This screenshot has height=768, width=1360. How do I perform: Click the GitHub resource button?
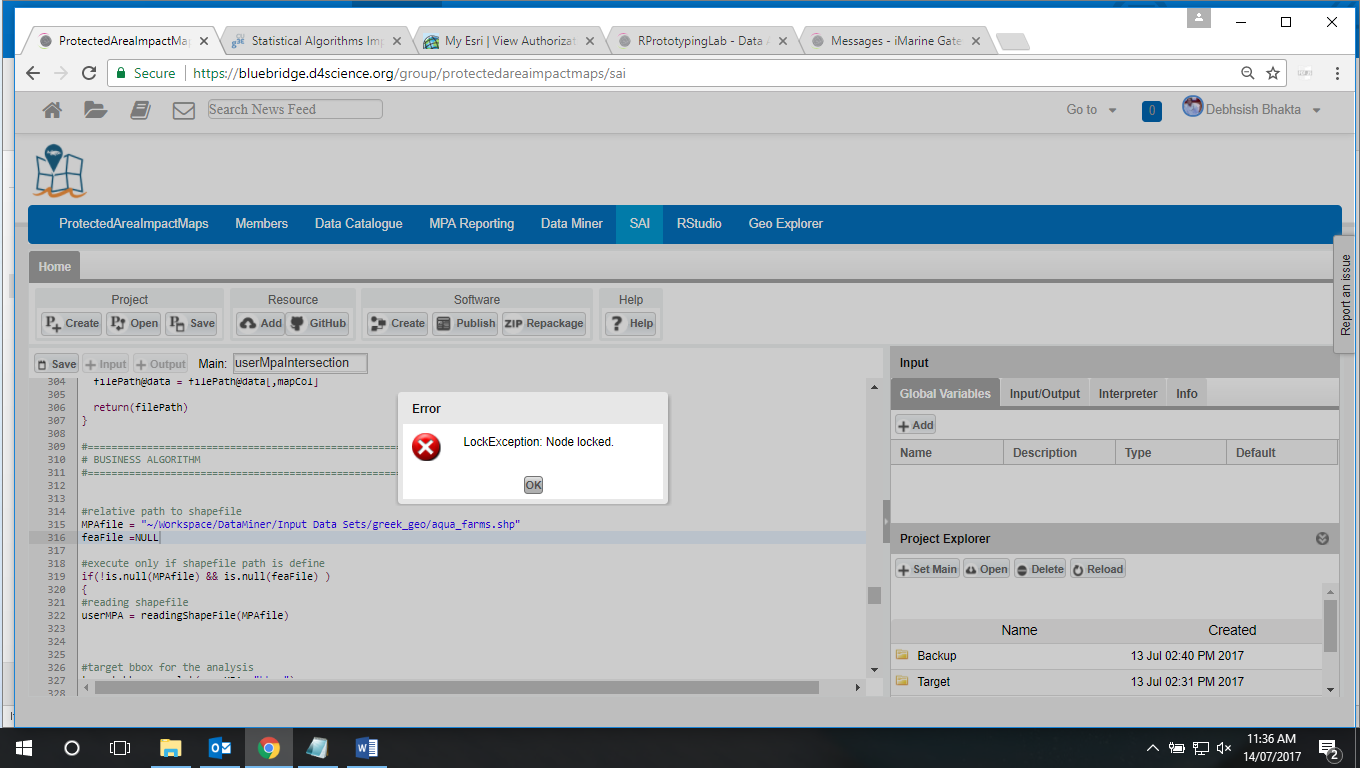tap(317, 323)
